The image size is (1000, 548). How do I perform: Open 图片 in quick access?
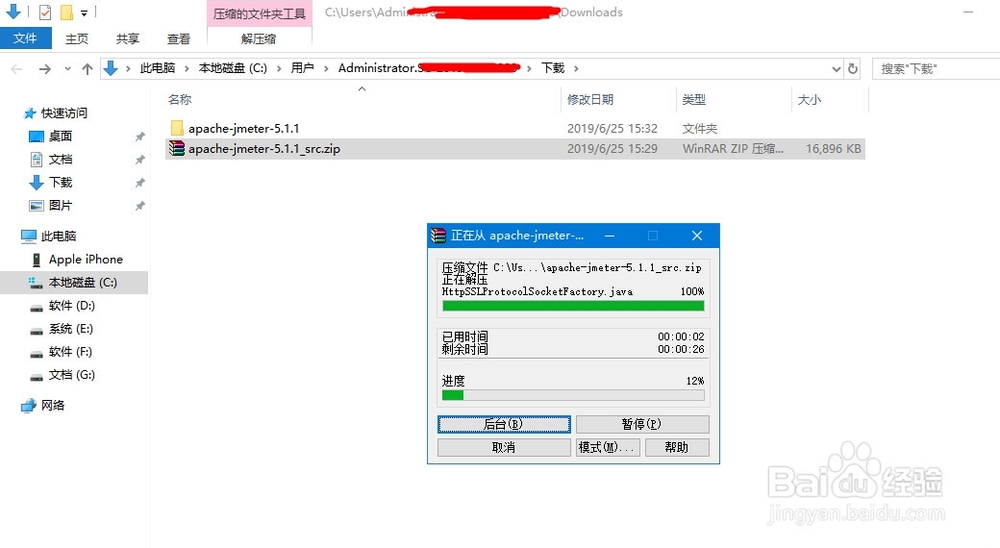coord(61,205)
